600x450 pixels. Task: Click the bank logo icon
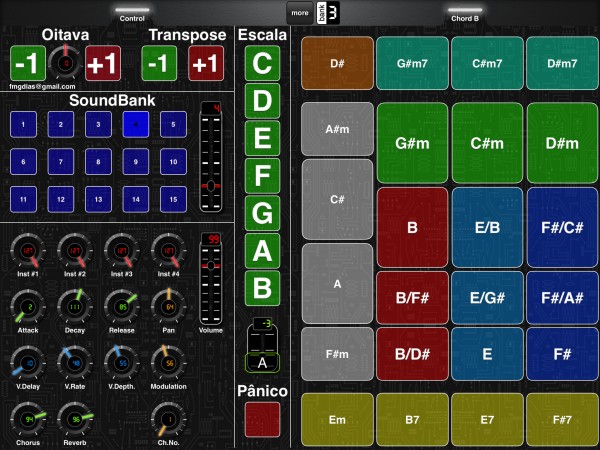point(328,13)
